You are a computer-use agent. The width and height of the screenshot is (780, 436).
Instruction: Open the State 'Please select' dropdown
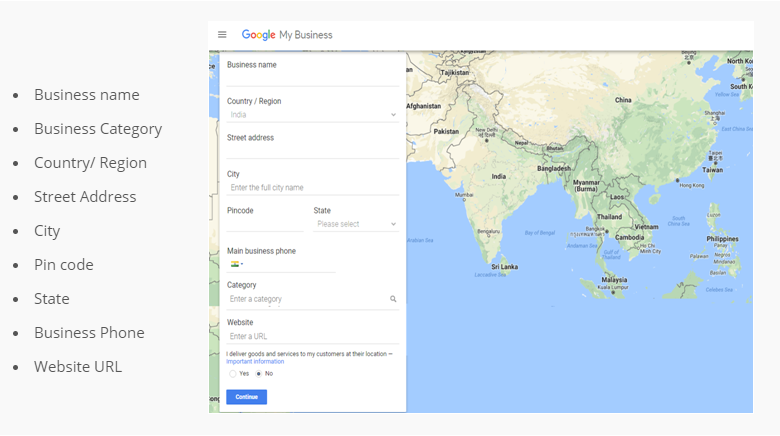356,224
